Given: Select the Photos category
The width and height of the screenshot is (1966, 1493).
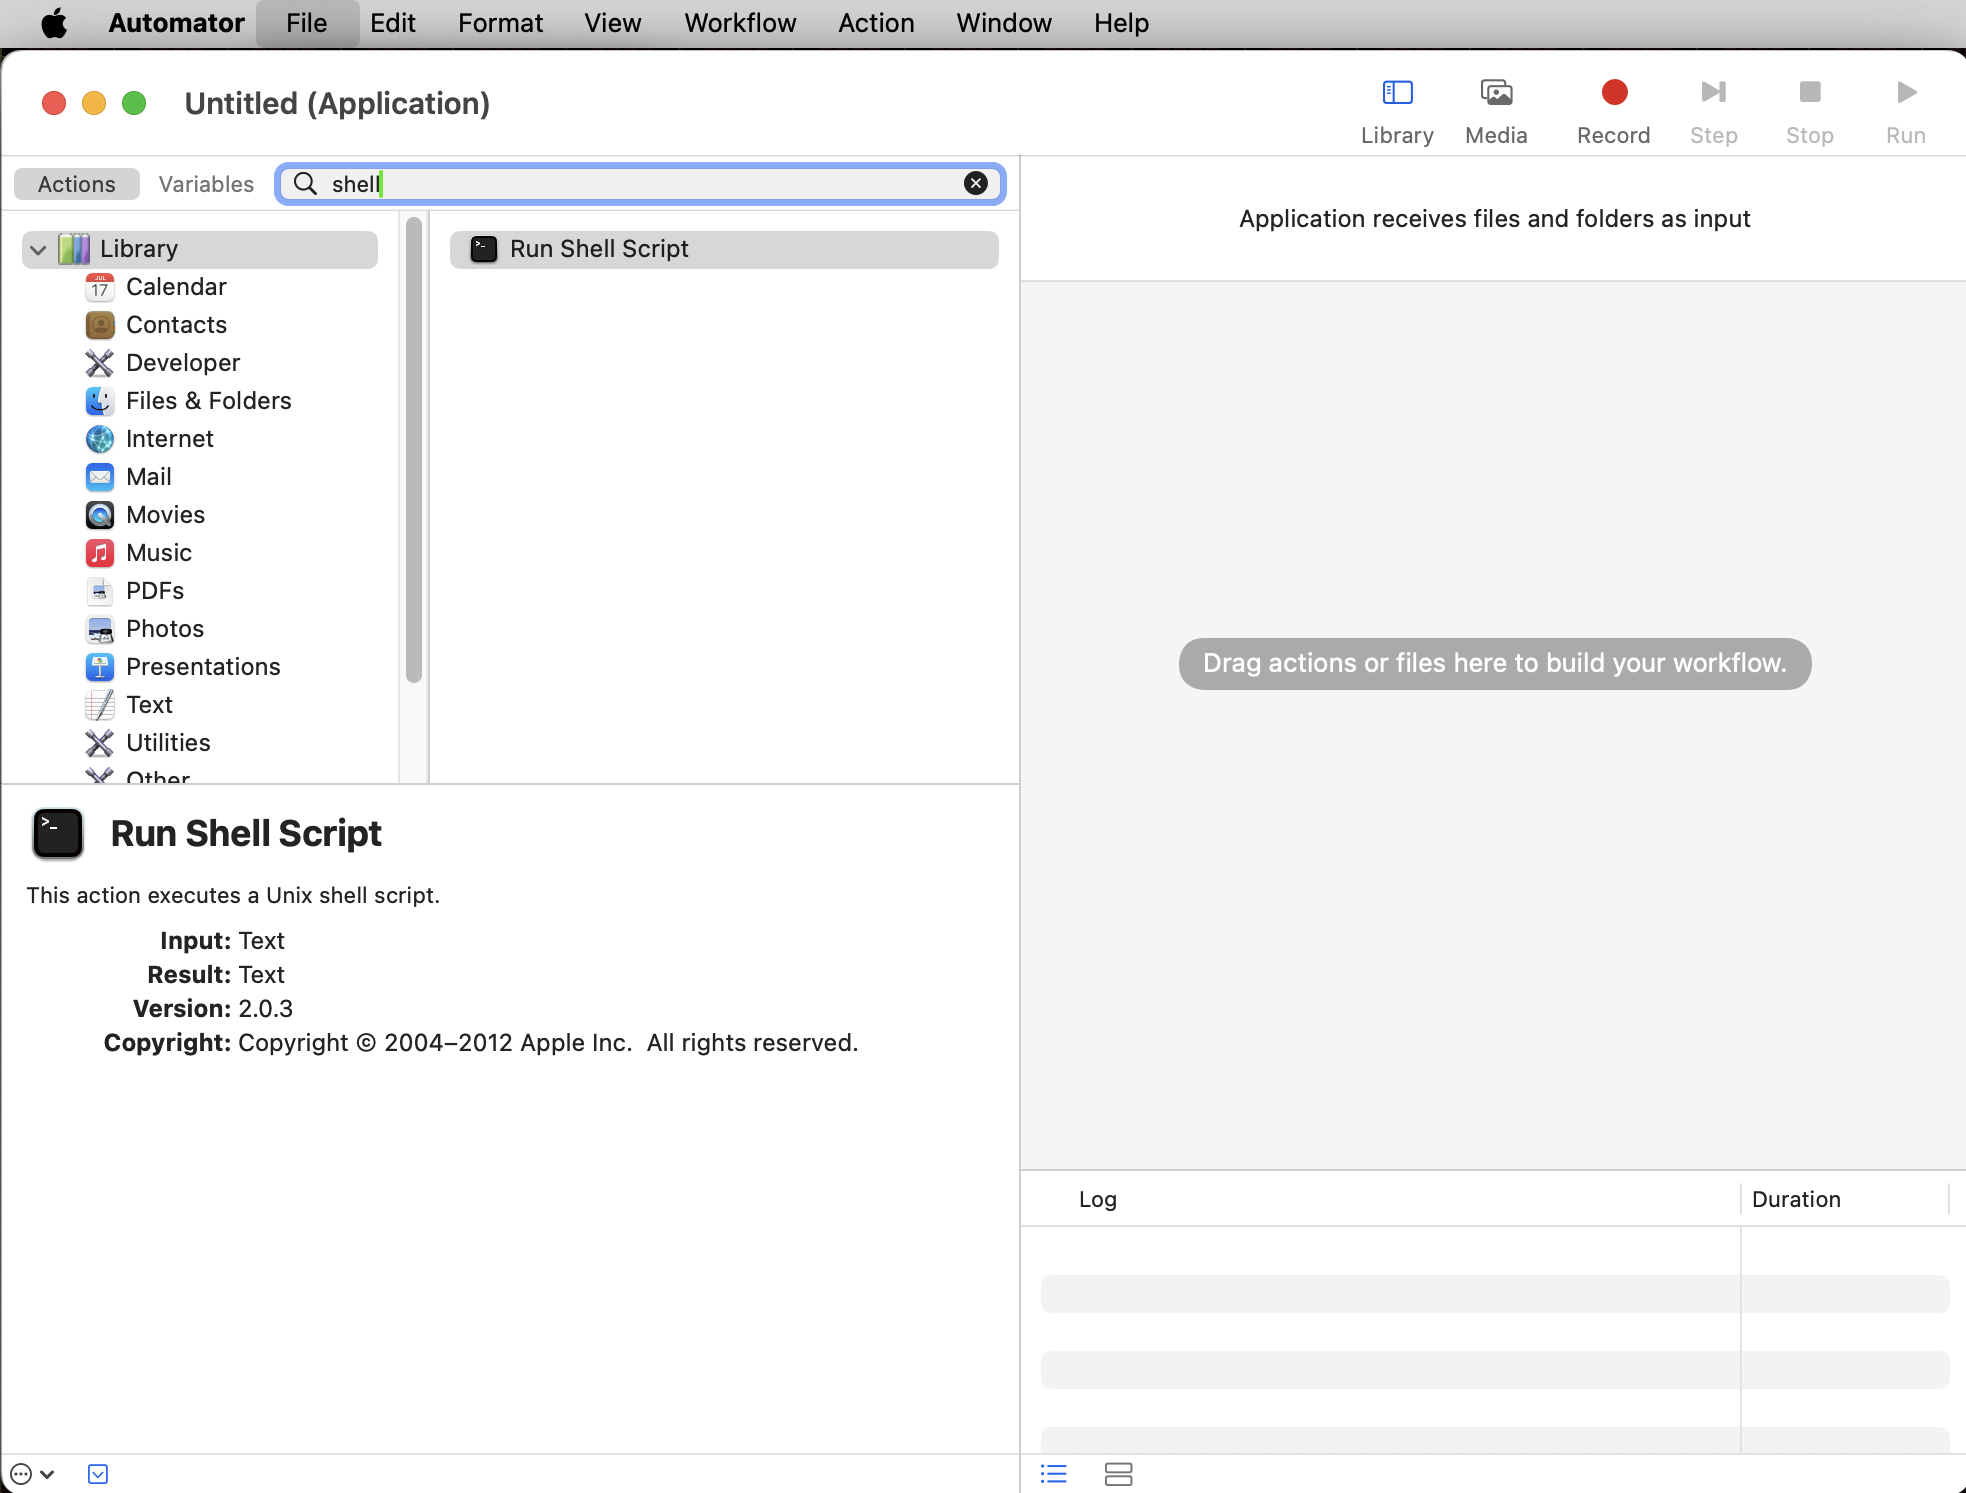Looking at the screenshot, I should click(x=165, y=629).
